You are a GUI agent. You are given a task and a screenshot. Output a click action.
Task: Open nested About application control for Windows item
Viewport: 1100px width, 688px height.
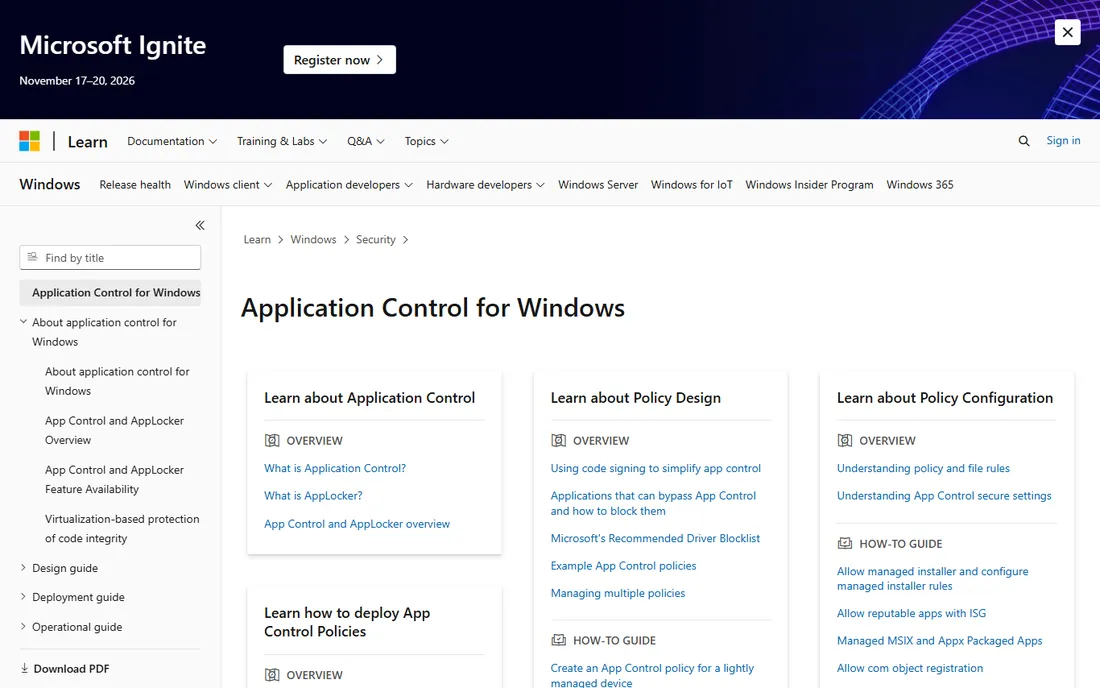click(117, 381)
